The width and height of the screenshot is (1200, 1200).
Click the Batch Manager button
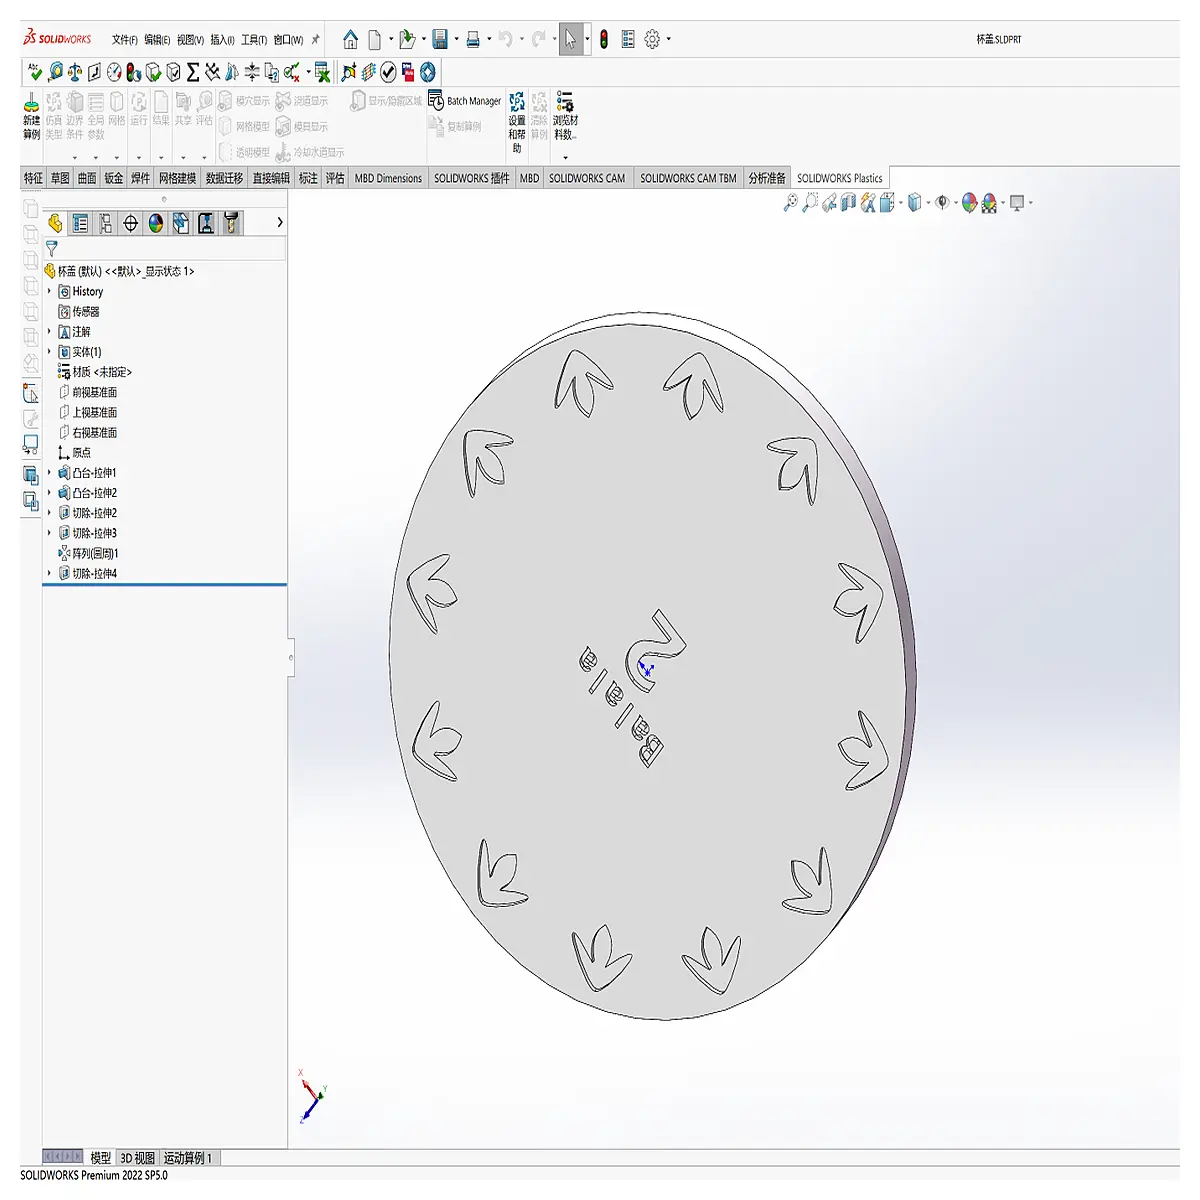(x=465, y=101)
